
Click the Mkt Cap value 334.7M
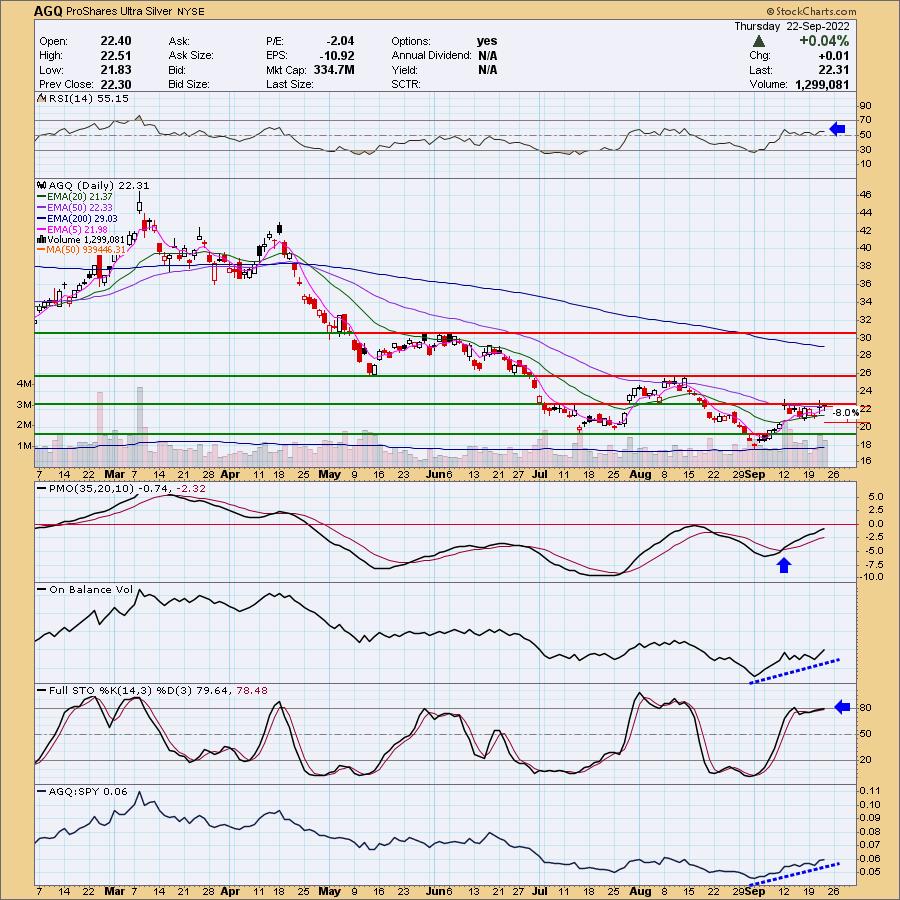coord(334,70)
